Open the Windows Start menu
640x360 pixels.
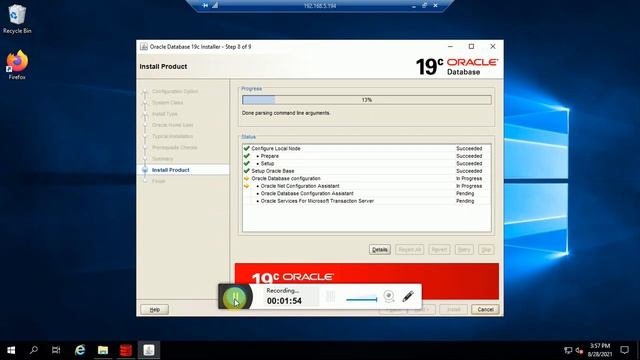[x=11, y=350]
